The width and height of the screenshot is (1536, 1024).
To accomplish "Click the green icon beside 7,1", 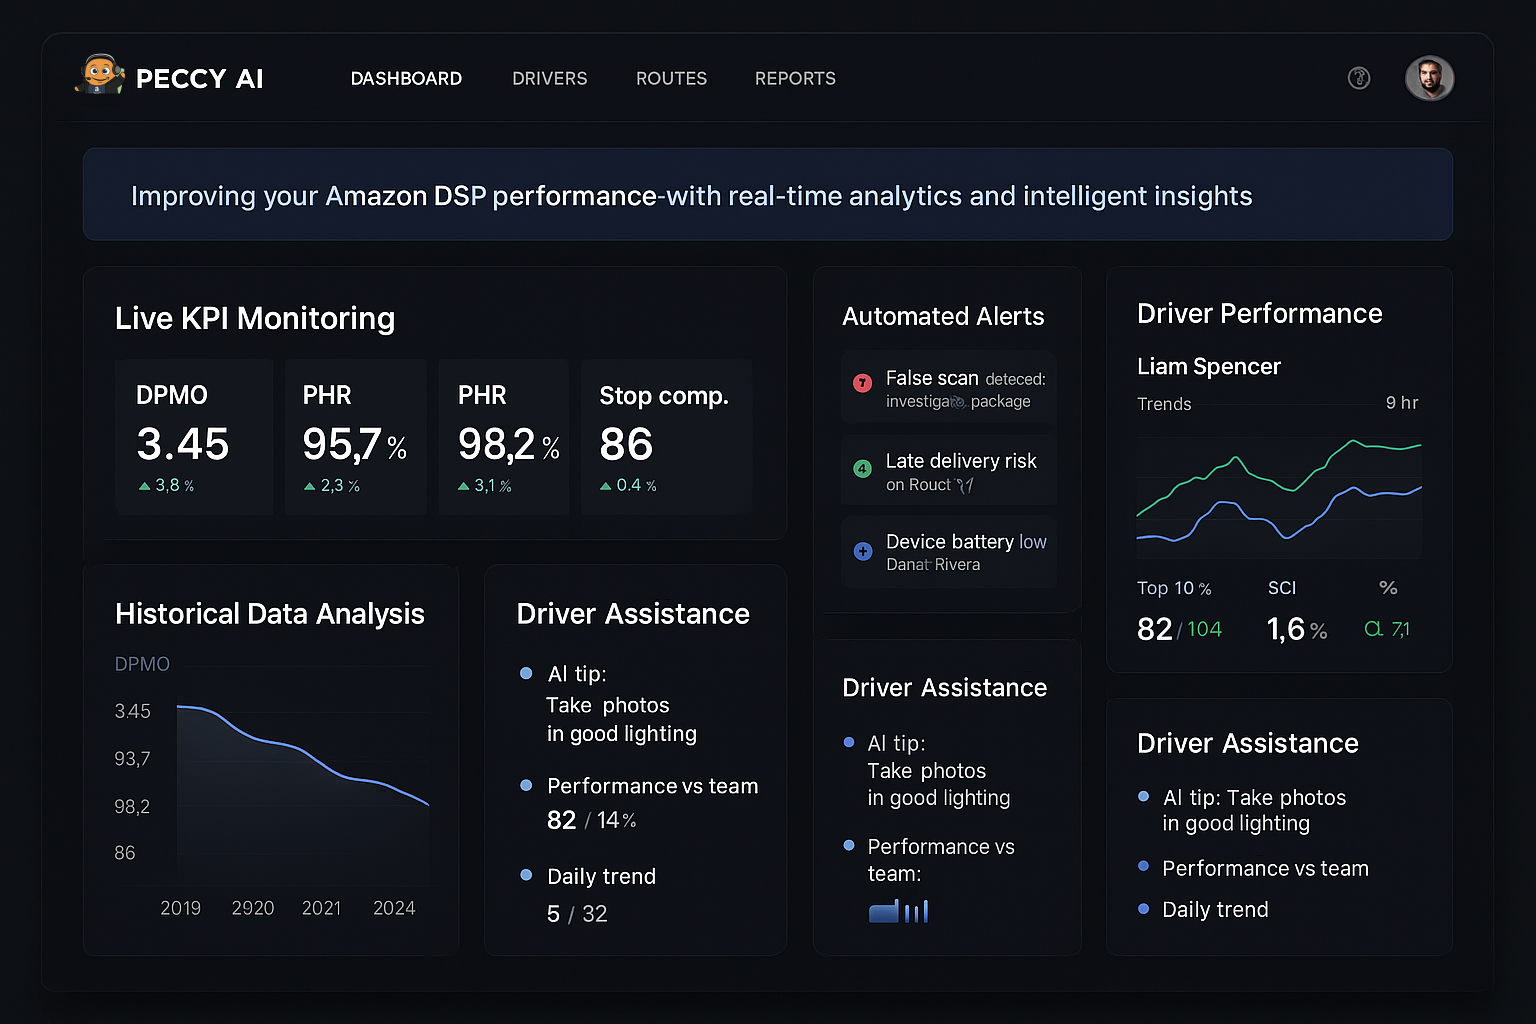I will pos(1374,629).
